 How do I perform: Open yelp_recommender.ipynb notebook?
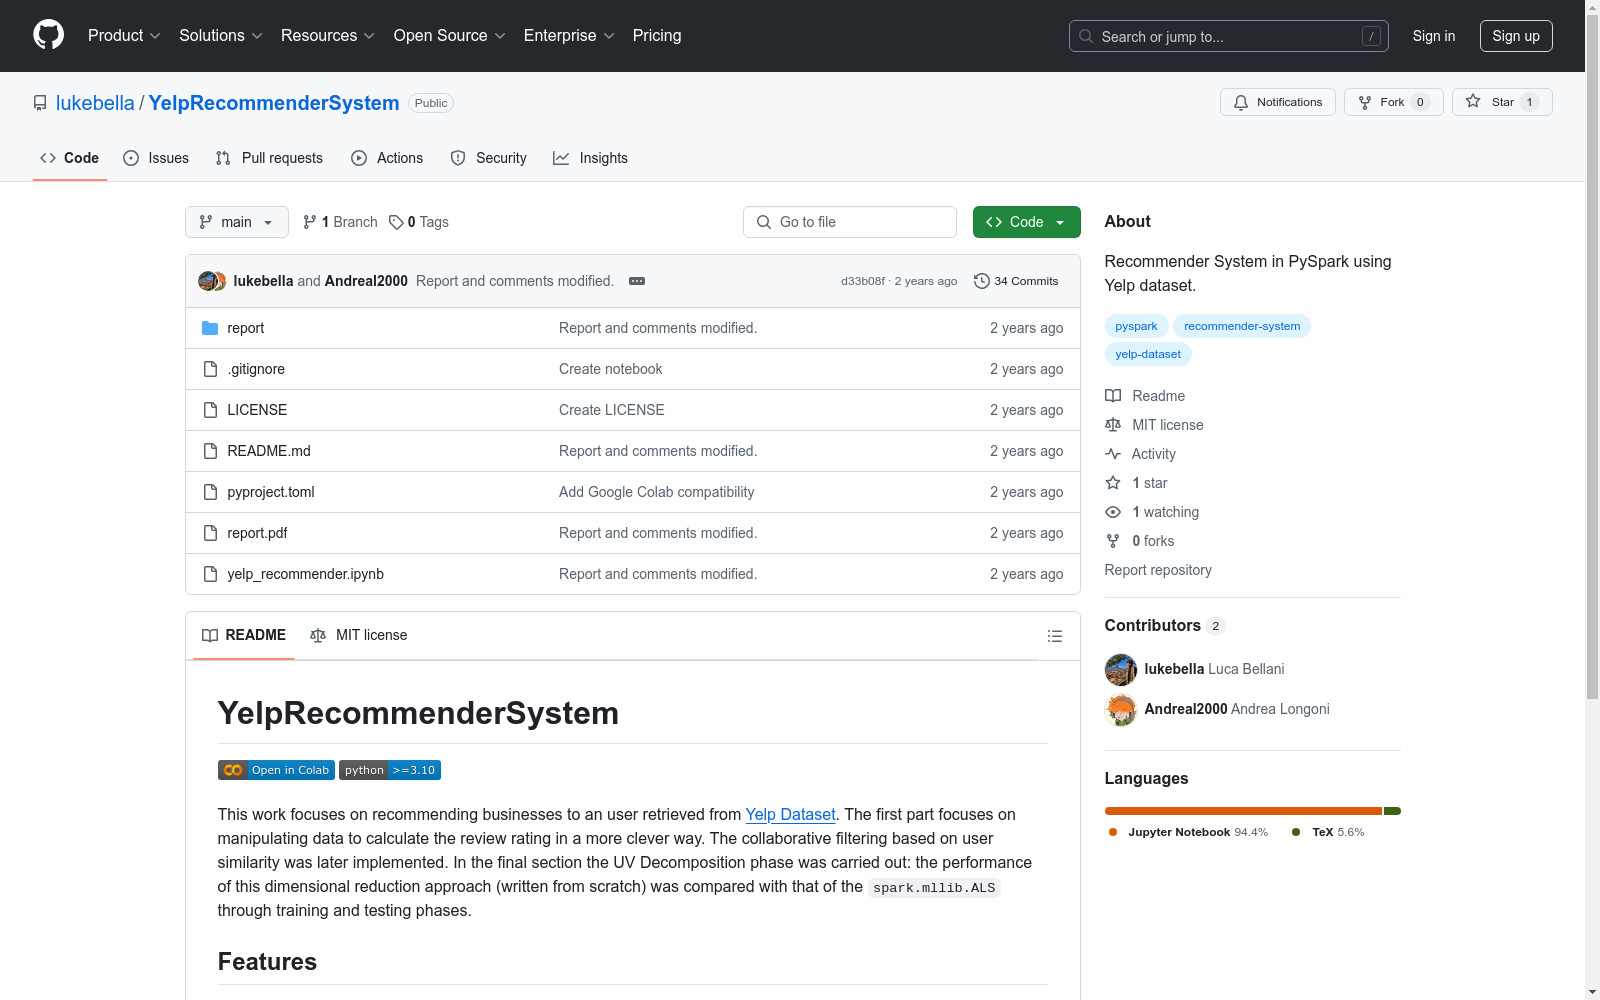pos(305,574)
